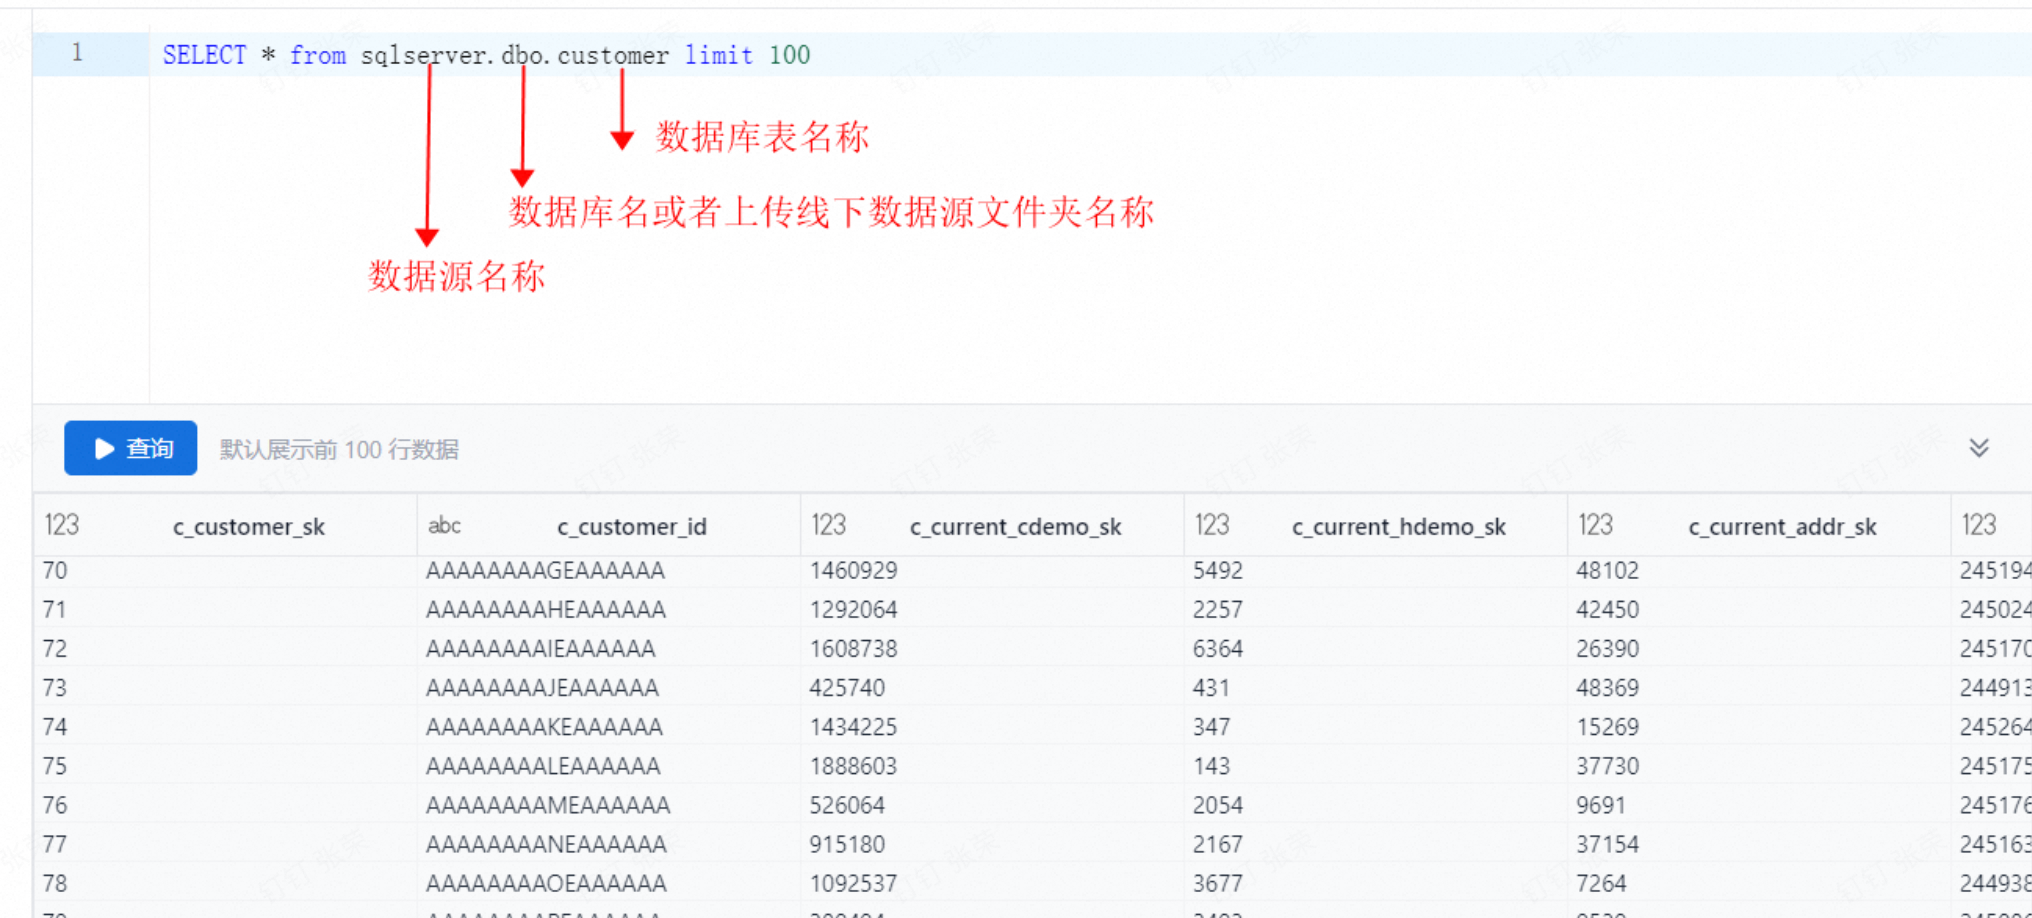The height and width of the screenshot is (918, 2032).
Task: Select the c_current_addr_sk column header
Action: [1782, 527]
